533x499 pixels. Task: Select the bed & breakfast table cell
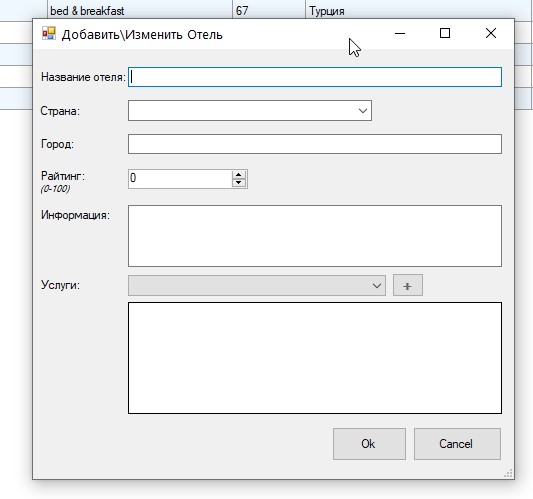[140, 11]
